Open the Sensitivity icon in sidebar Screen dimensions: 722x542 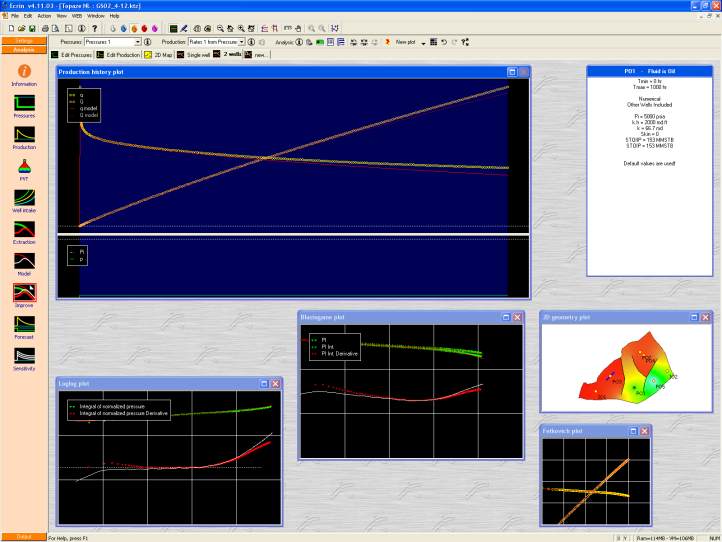tap(24, 356)
